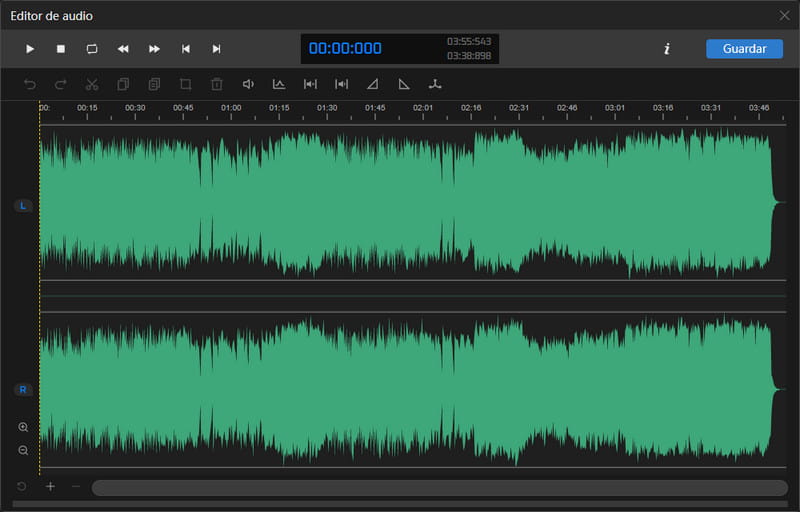
Task: Click the 03:46 mark on the ruler
Action: coord(759,108)
